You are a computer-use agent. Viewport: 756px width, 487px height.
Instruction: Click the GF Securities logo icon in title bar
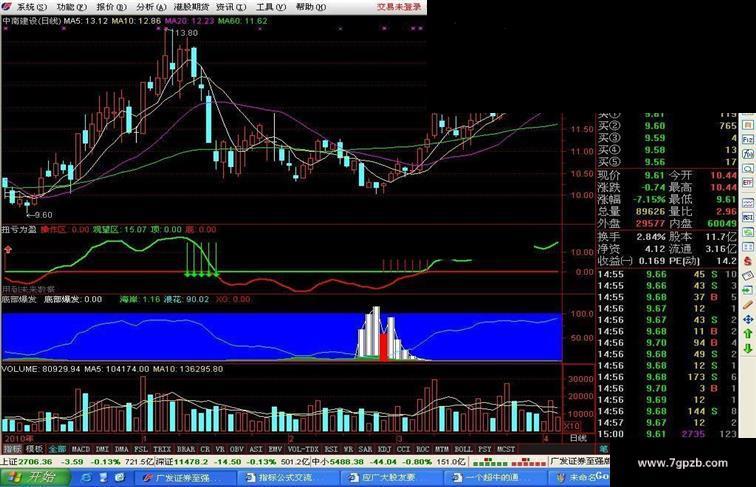(x=7, y=7)
